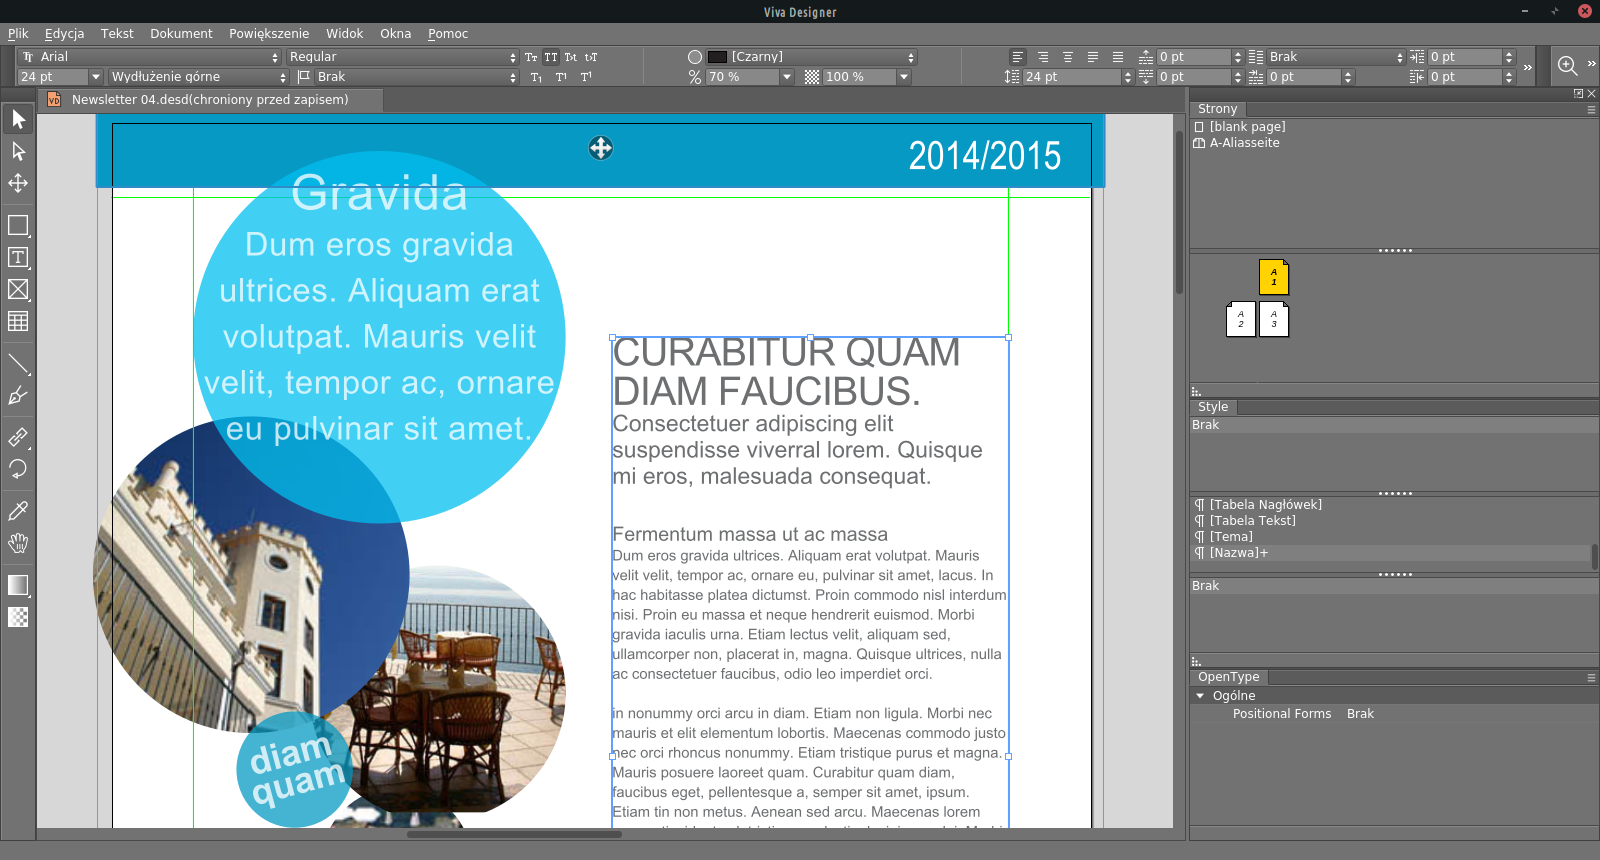The image size is (1600, 860).
Task: Collapse the Ogólne section in OpenType panel
Action: tap(1200, 696)
